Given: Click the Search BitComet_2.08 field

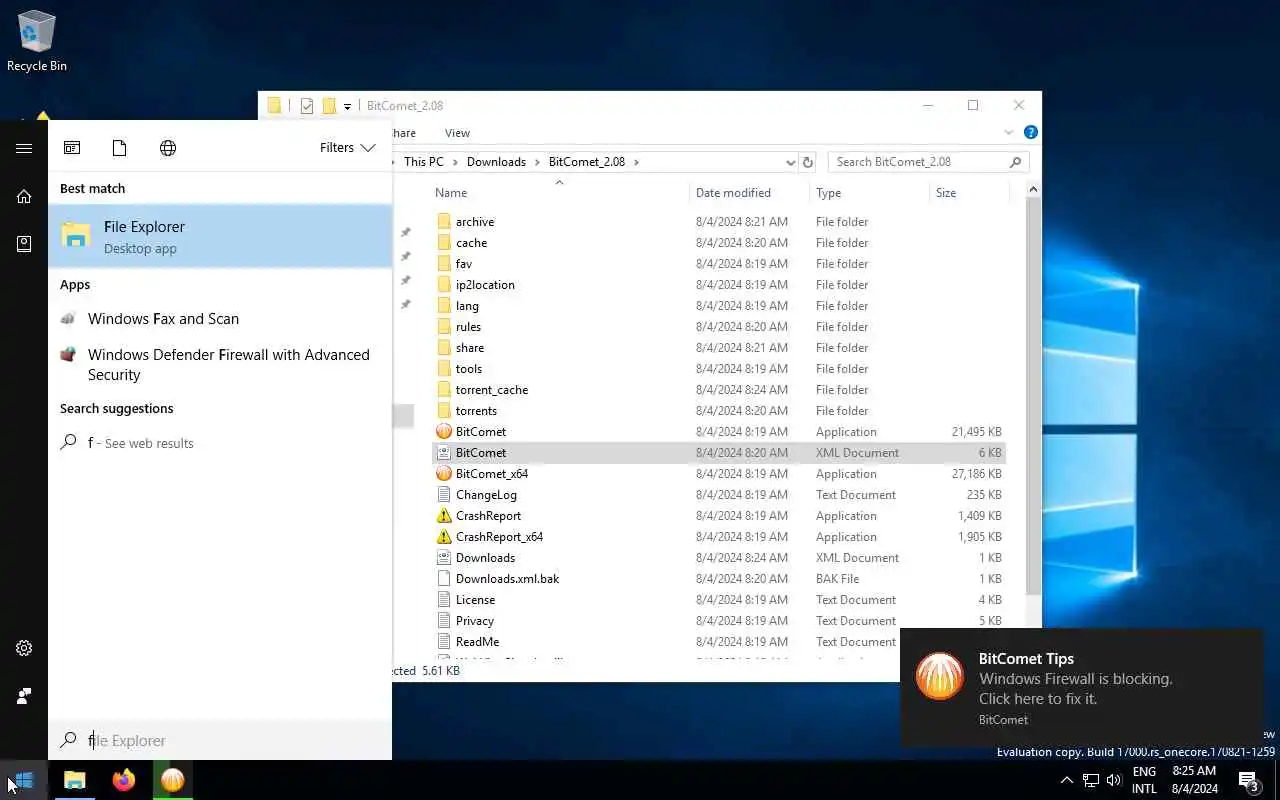Looking at the screenshot, I should click(928, 162).
